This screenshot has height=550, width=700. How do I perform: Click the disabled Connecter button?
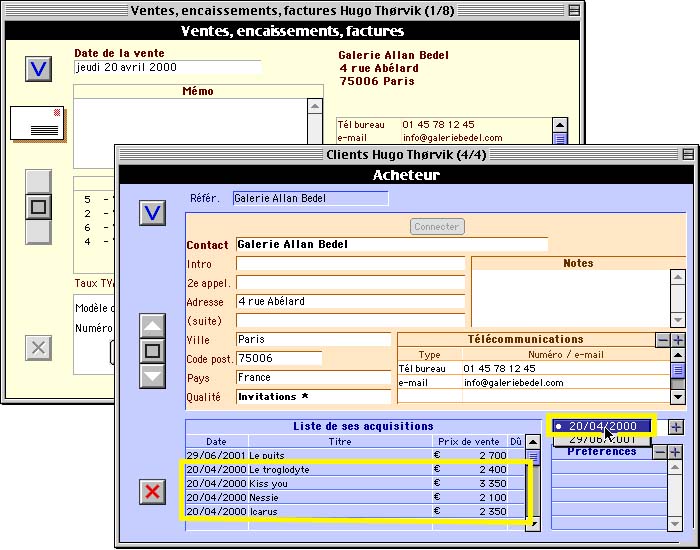point(437,226)
